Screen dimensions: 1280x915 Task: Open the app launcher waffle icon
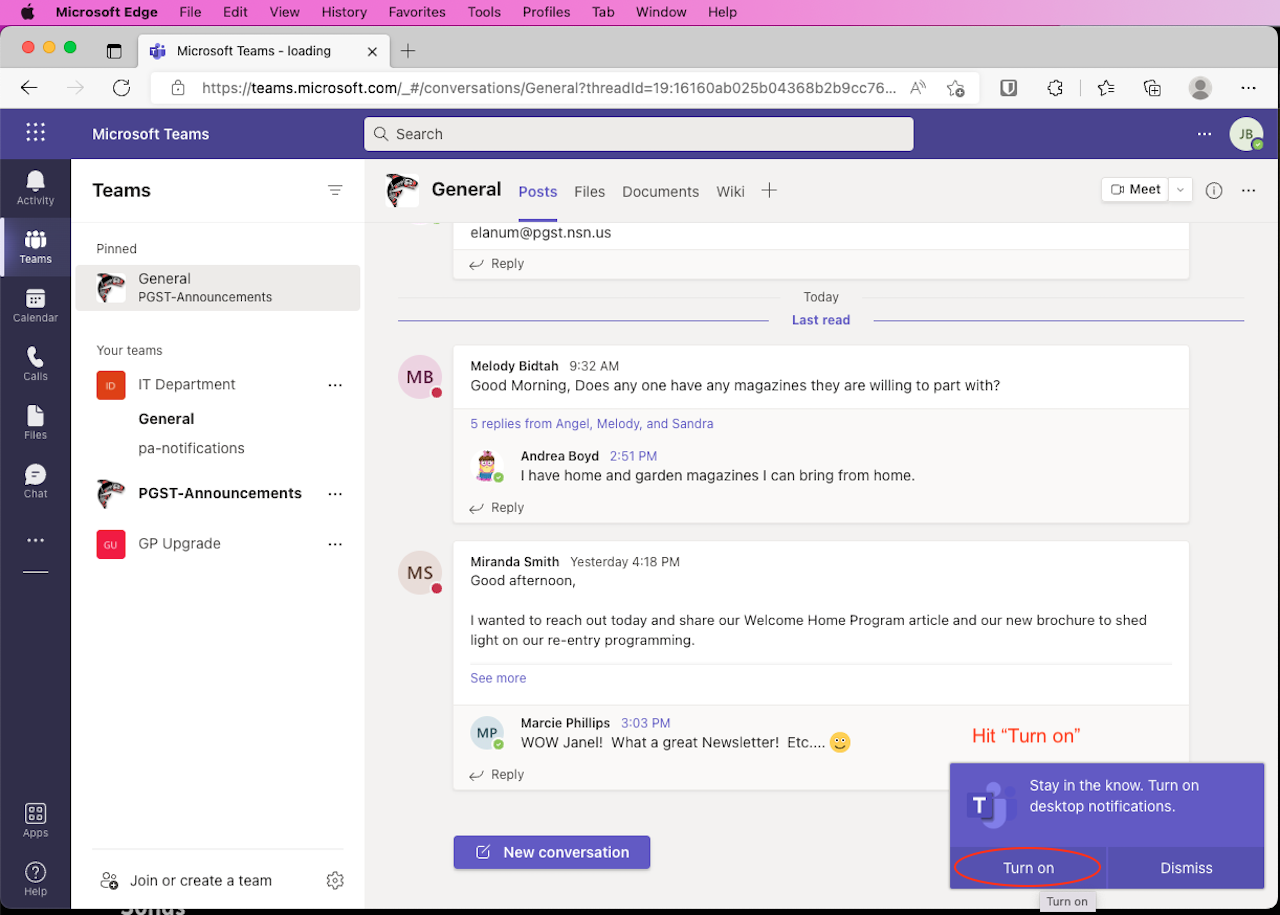pos(35,133)
